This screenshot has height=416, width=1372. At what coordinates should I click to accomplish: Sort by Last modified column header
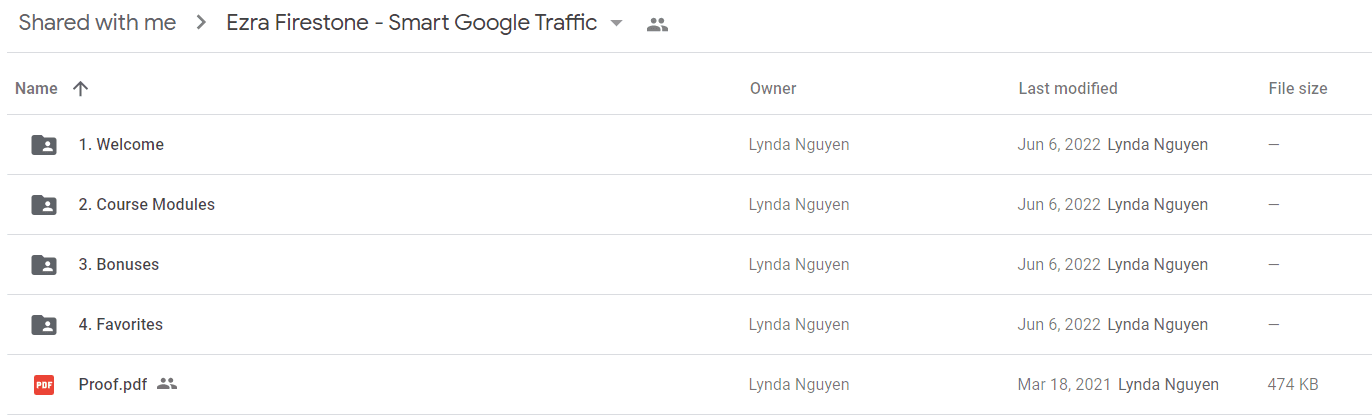[x=1068, y=88]
